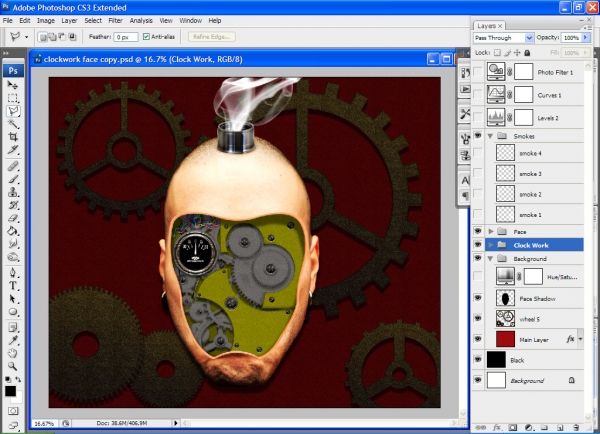Toggle visibility of wheel 5 layer

[x=478, y=318]
